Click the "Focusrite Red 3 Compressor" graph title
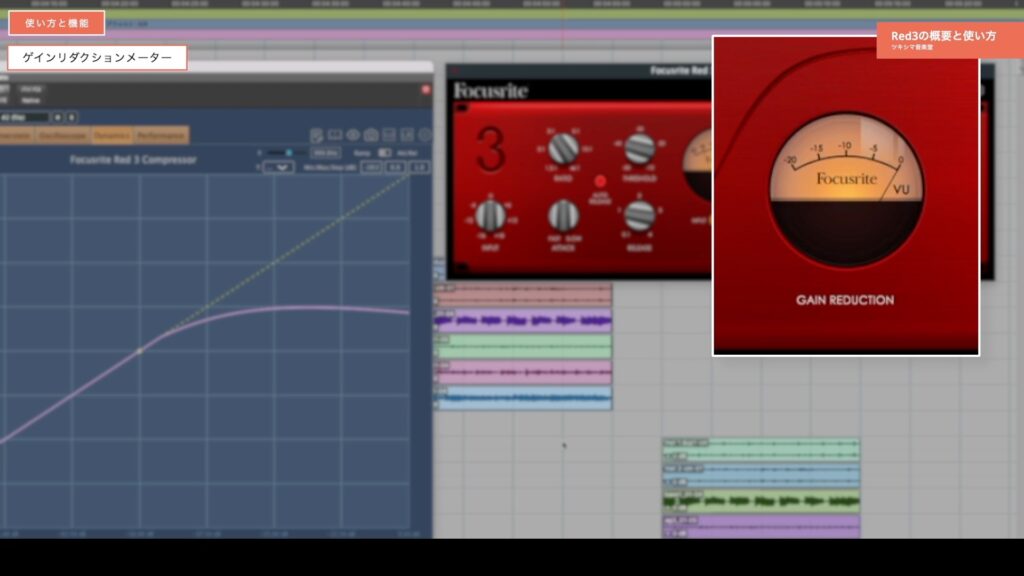Screen dimensions: 1024x576 click(x=133, y=159)
